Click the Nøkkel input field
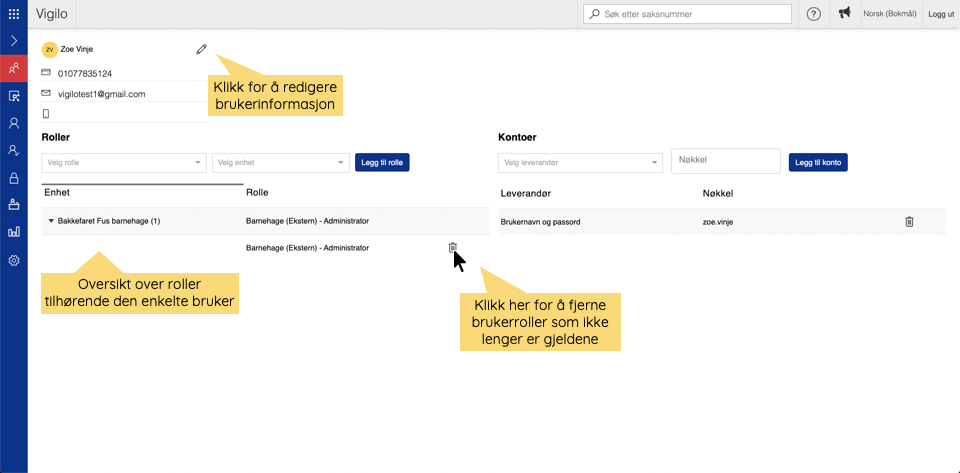Image resolution: width=960 pixels, height=473 pixels. pyautogui.click(x=725, y=161)
